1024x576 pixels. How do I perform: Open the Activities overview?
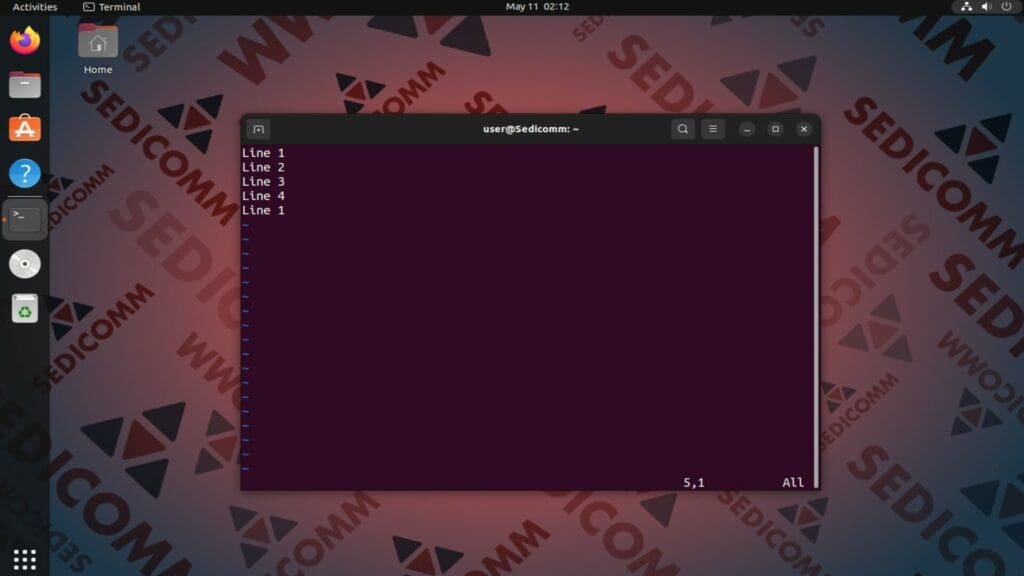pos(35,7)
